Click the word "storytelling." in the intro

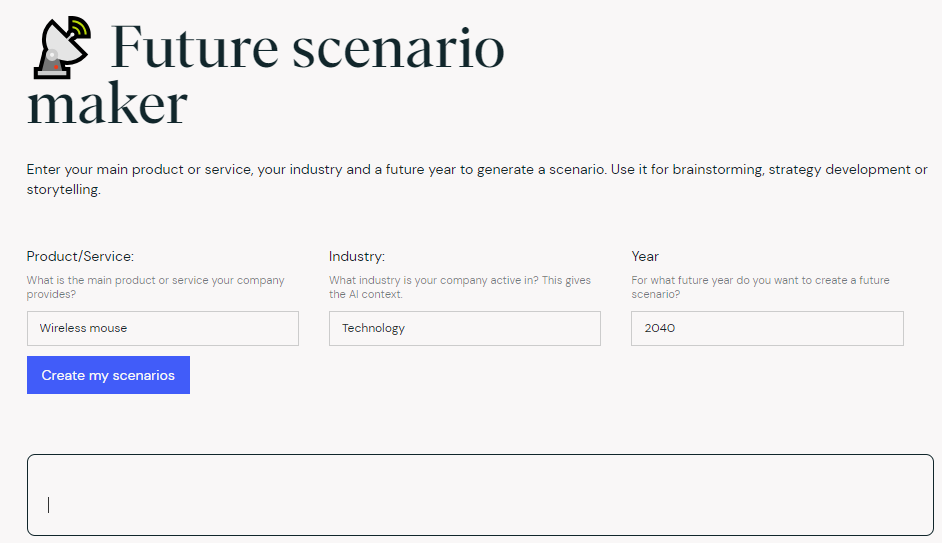click(x=64, y=190)
